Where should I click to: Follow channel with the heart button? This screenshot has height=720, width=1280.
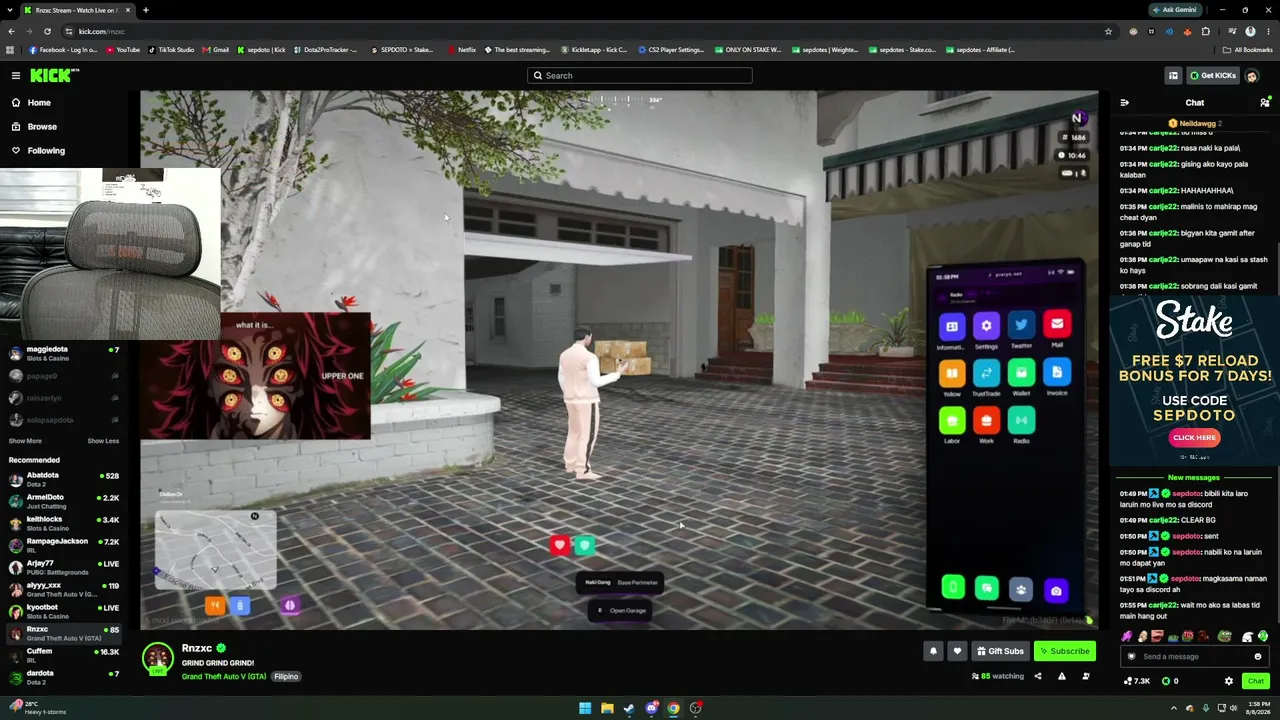[957, 651]
